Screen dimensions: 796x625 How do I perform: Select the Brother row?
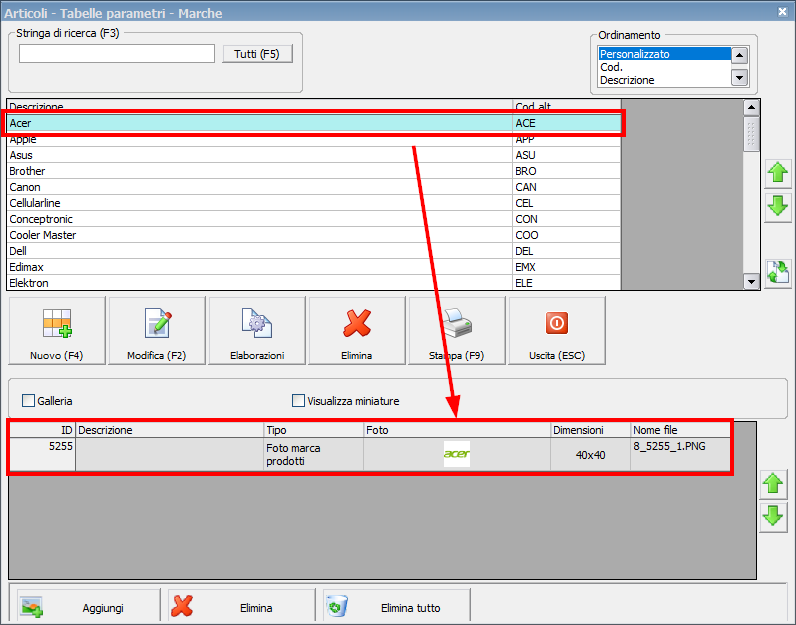[x=314, y=171]
